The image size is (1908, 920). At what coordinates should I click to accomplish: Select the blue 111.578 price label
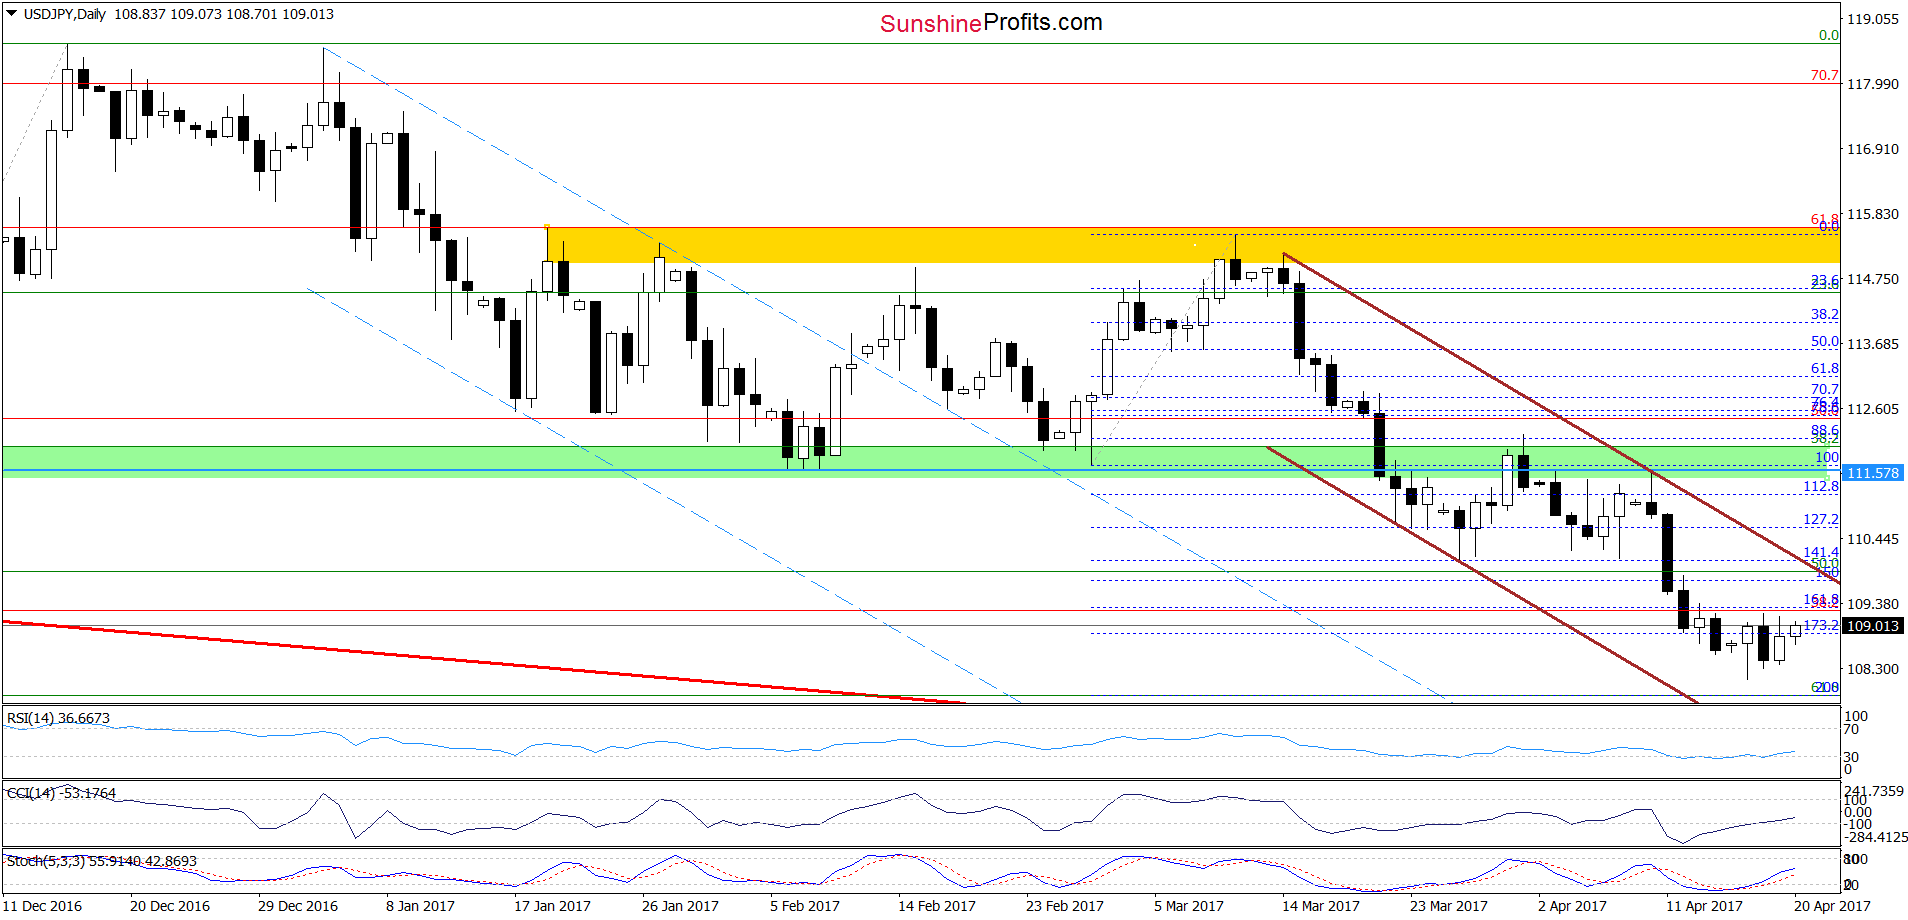(x=1872, y=473)
